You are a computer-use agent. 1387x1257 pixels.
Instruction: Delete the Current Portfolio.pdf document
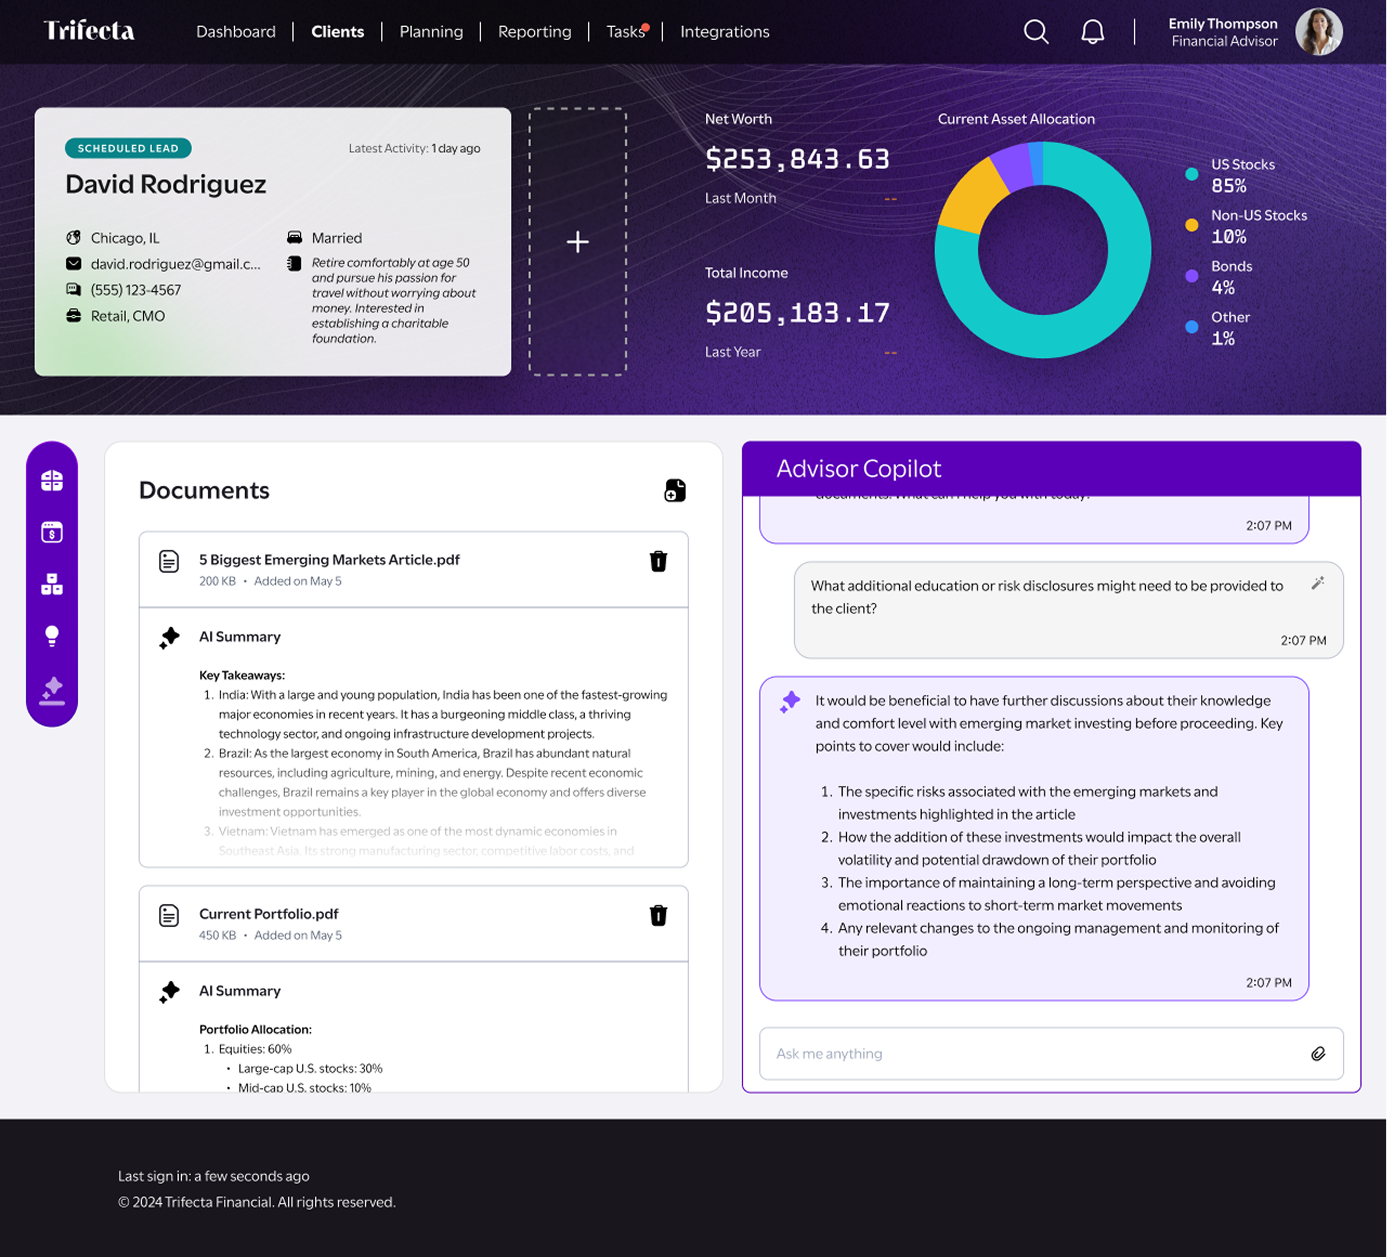pos(658,915)
